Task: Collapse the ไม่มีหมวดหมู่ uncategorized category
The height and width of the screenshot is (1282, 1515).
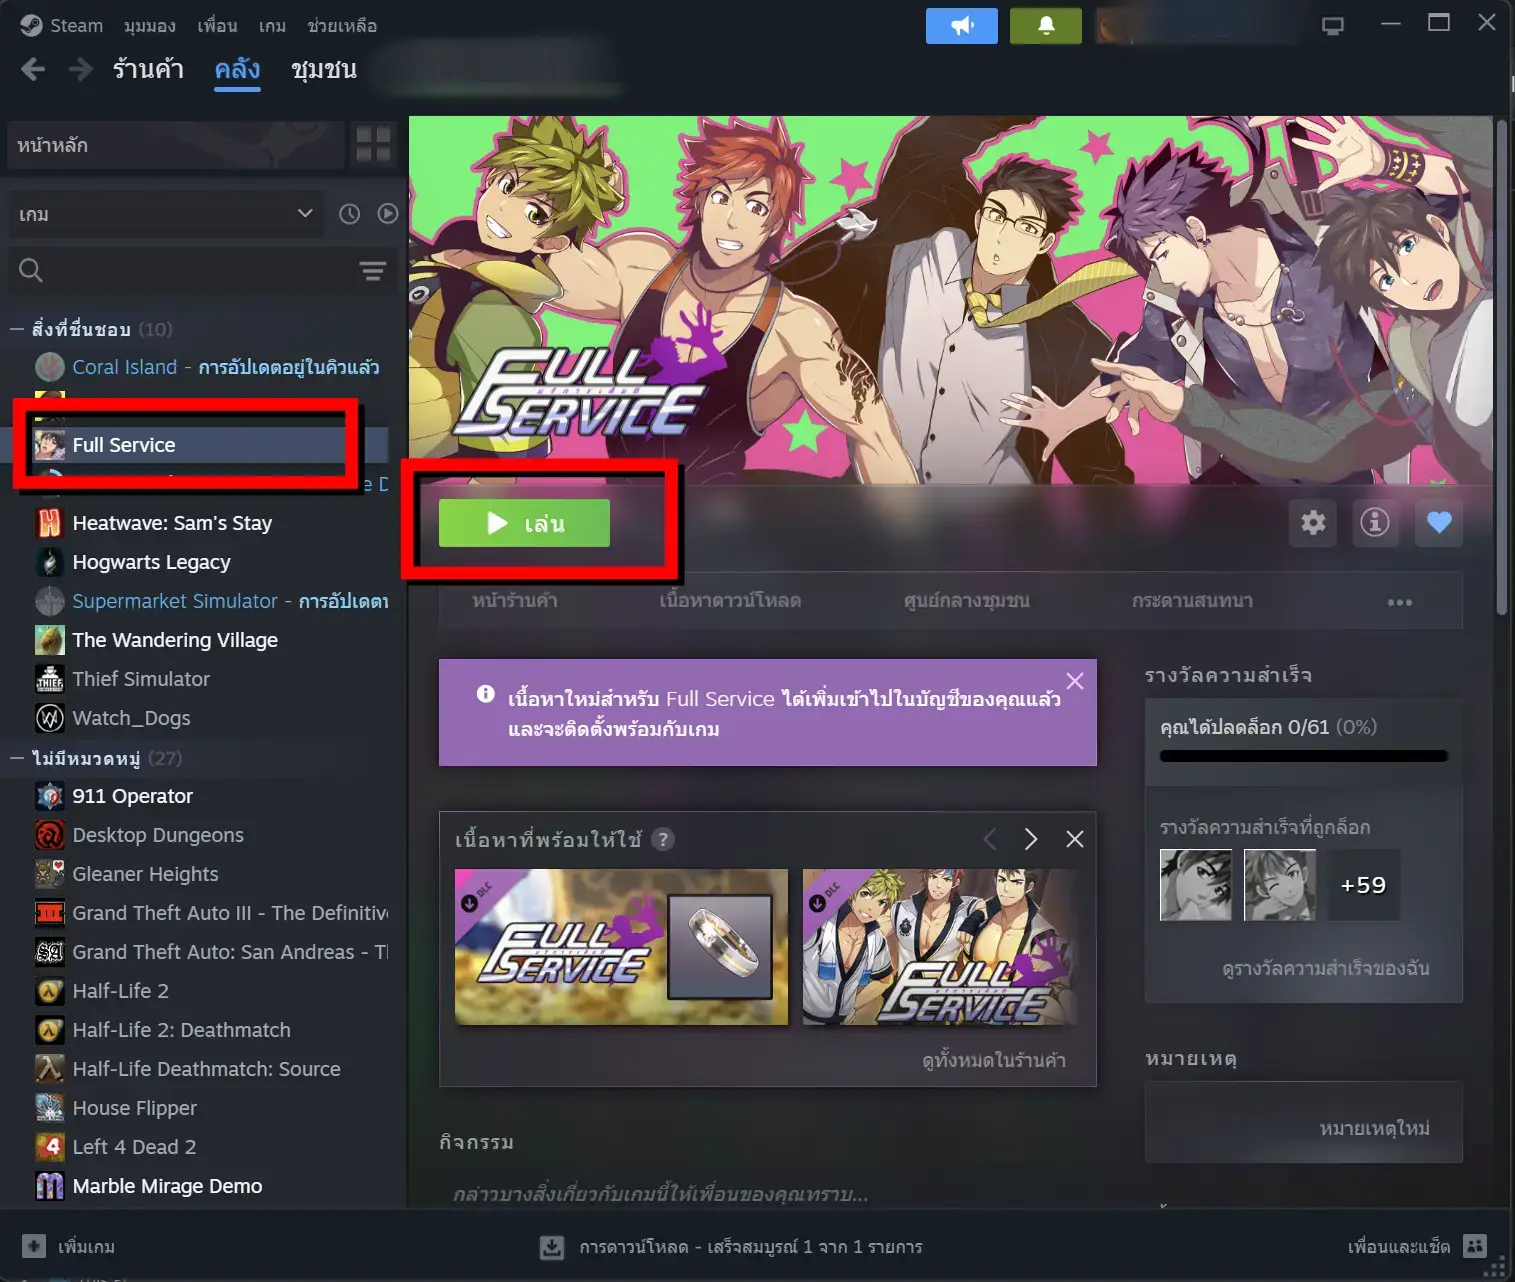Action: [17, 758]
